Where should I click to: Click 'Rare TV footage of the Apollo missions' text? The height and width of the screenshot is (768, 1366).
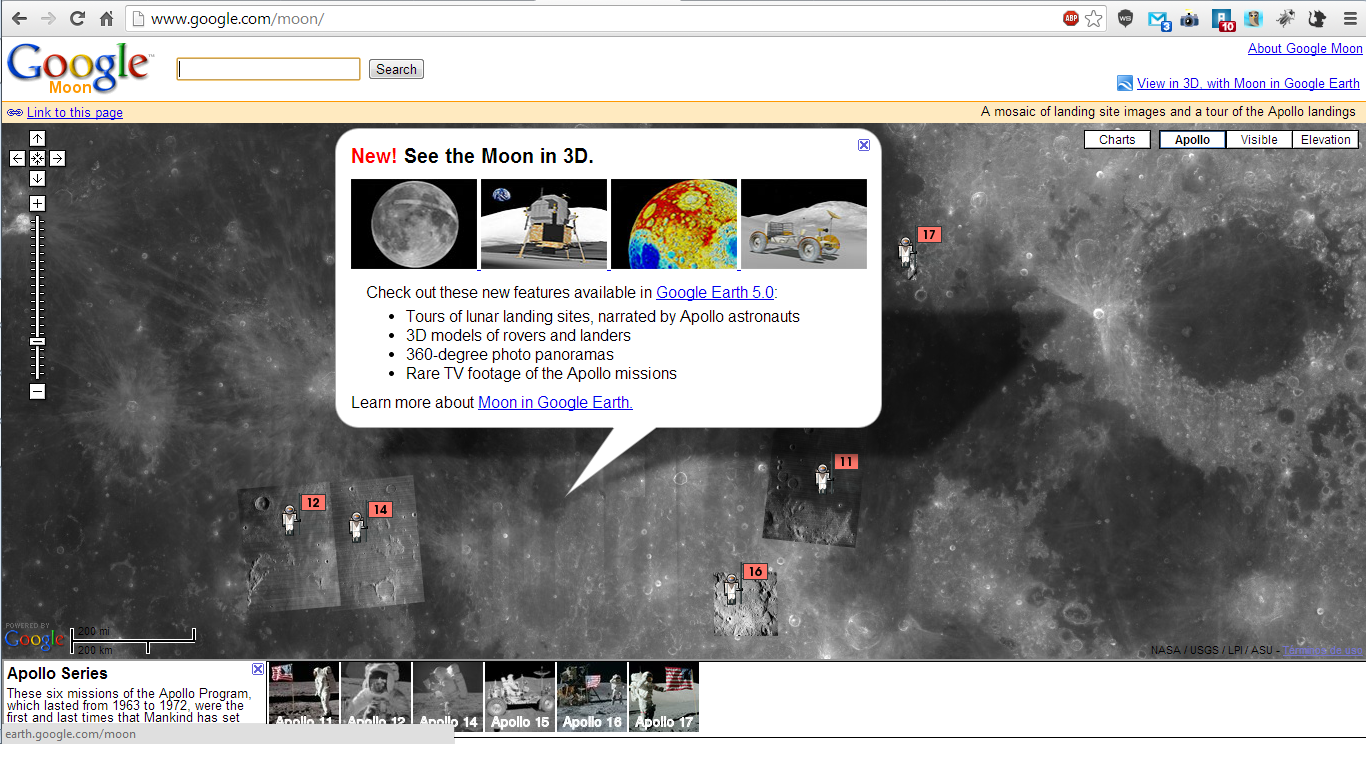[541, 373]
